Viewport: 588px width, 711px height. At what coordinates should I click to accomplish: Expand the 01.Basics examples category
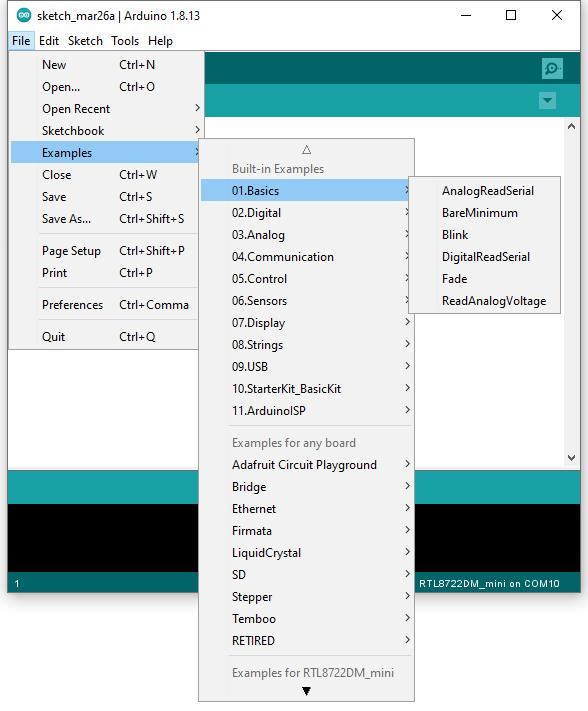coord(306,190)
